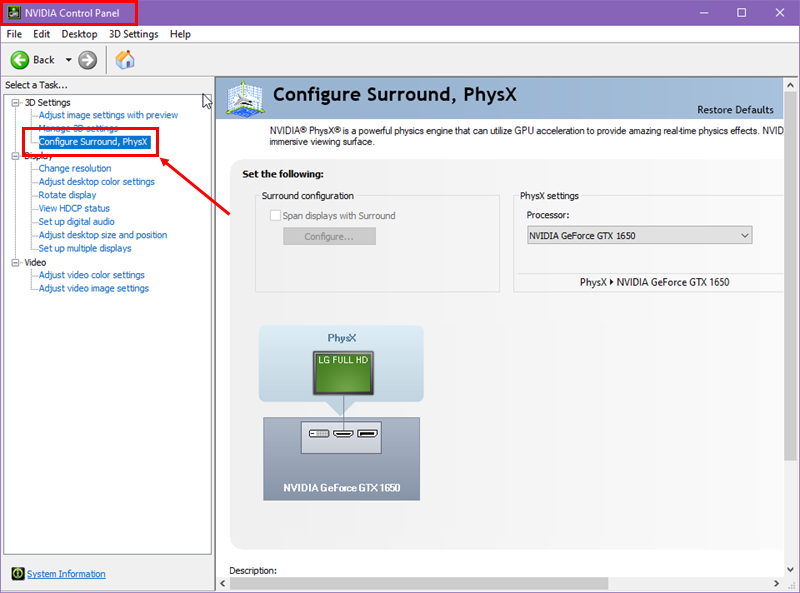
Task: Click the grey Forward arrow icon
Action: point(87,60)
